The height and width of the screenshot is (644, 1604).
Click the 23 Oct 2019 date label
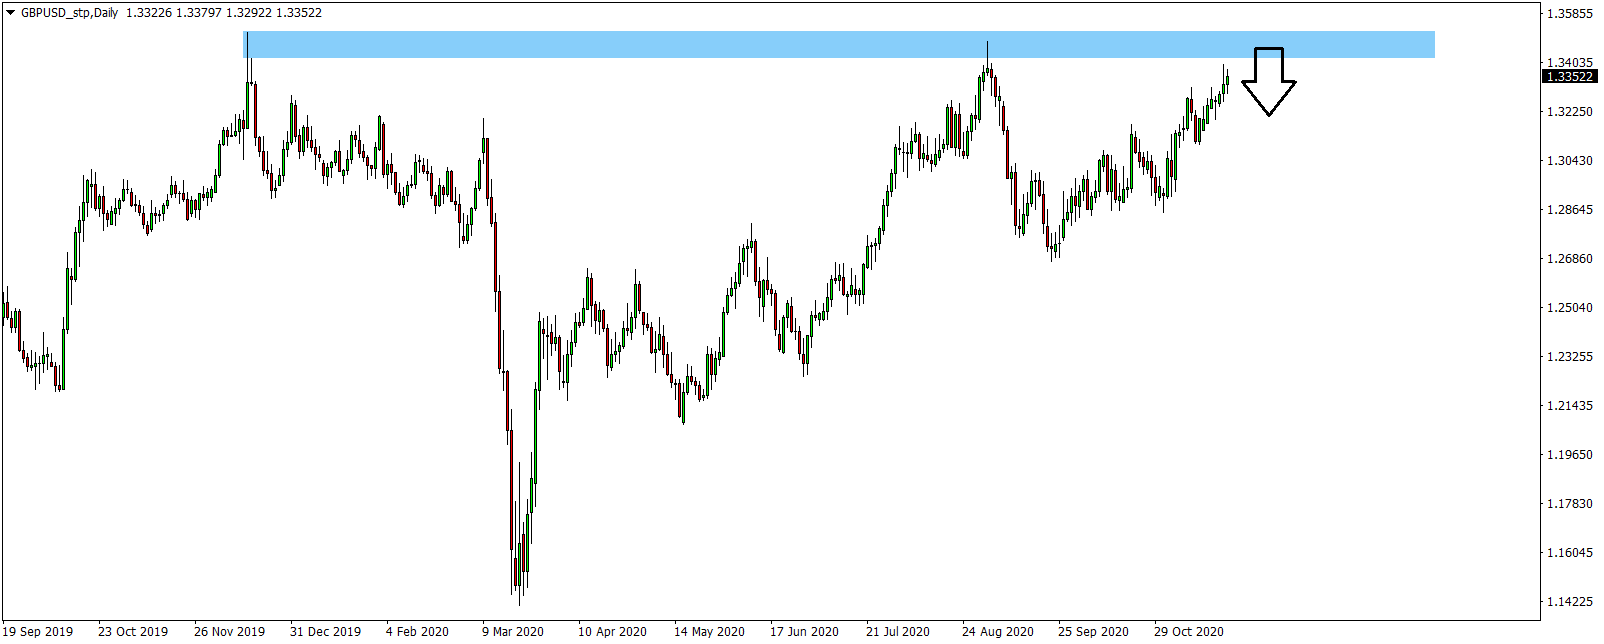tap(133, 632)
